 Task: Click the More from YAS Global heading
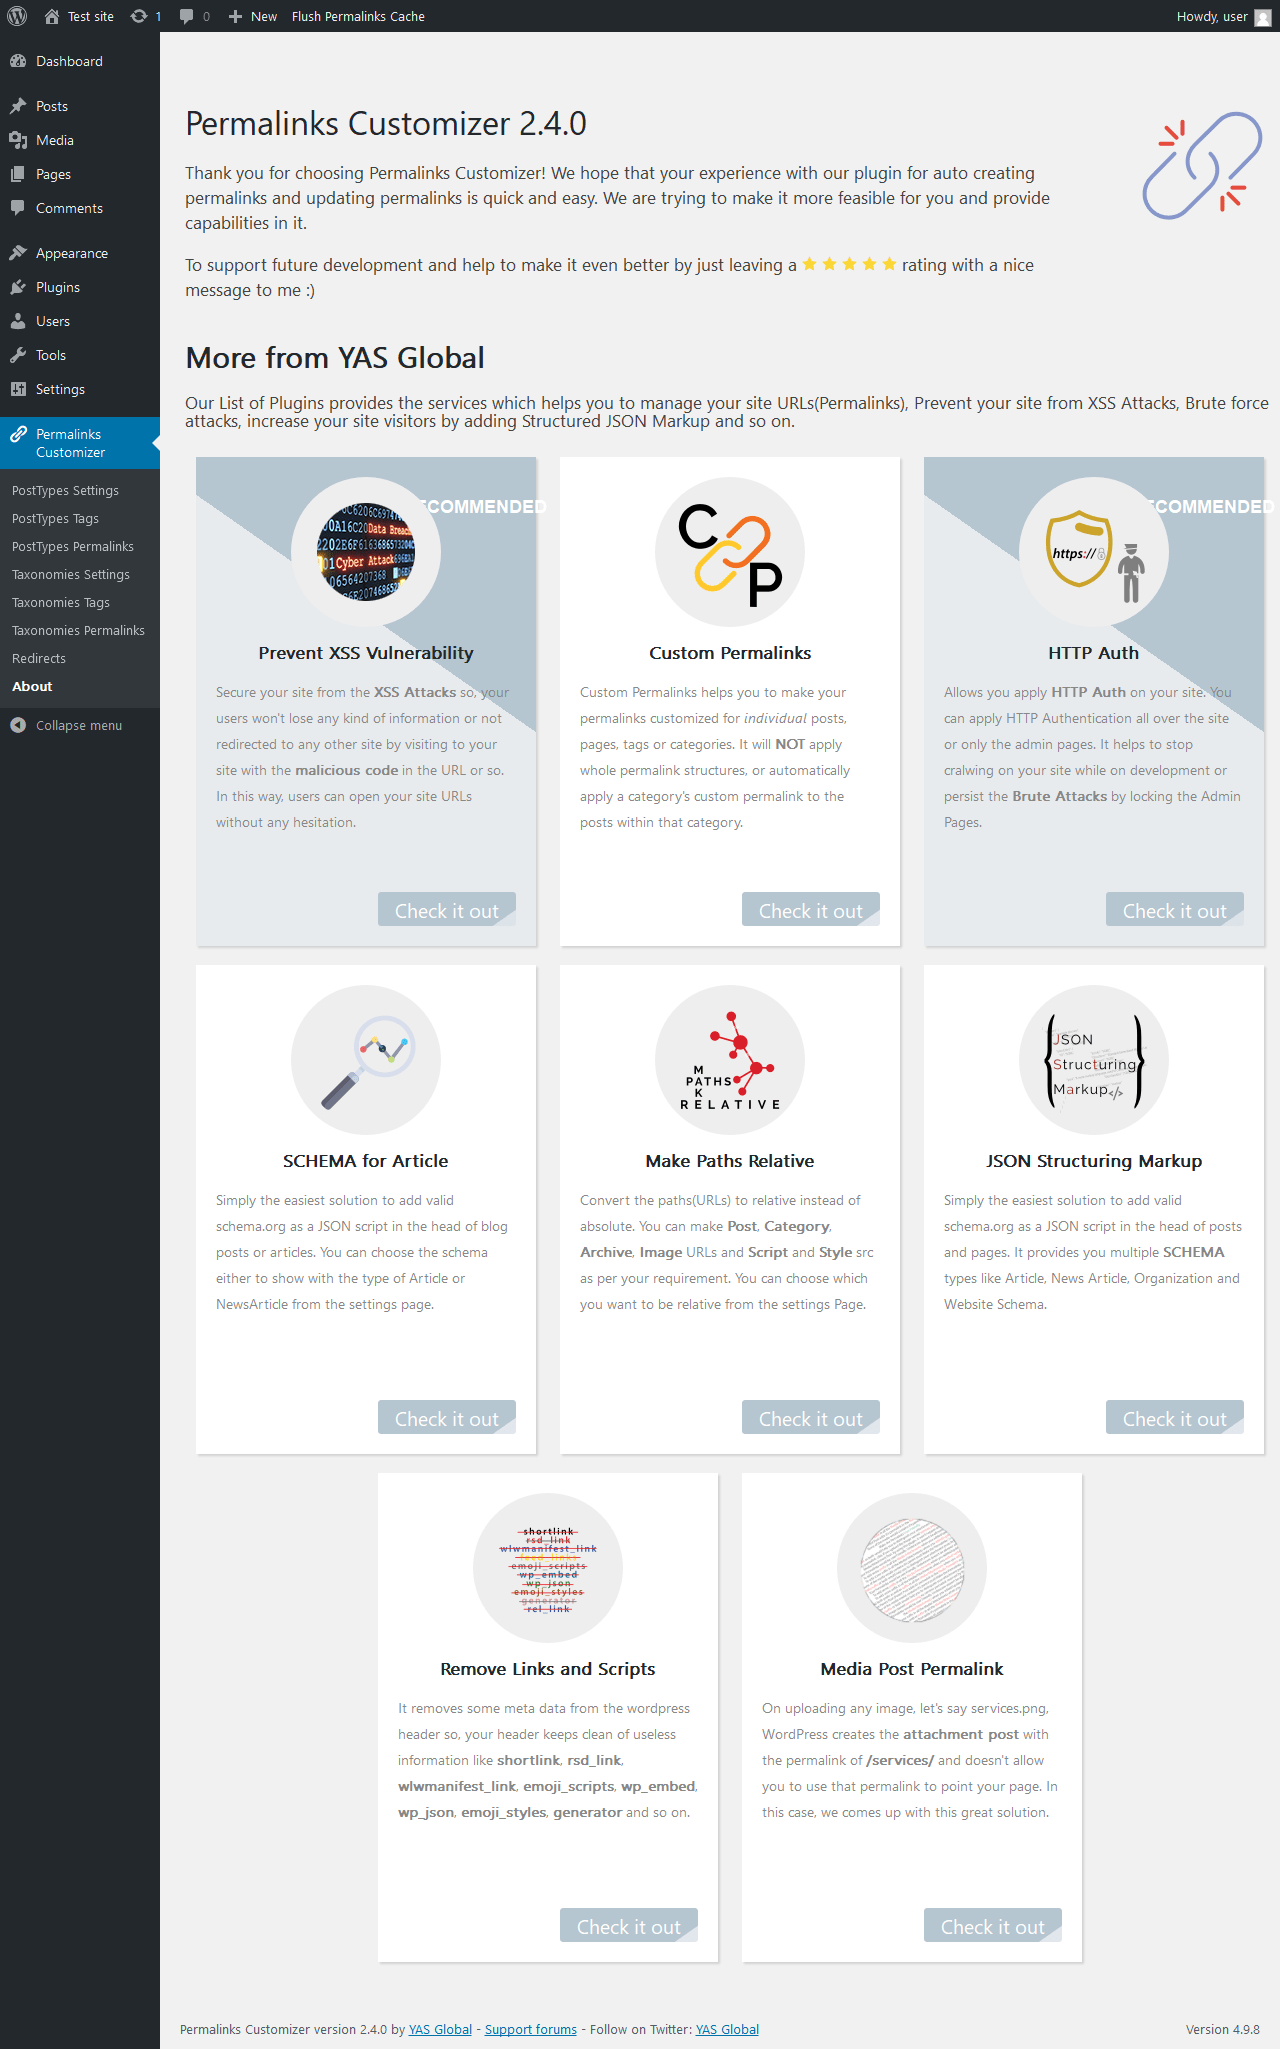(335, 357)
